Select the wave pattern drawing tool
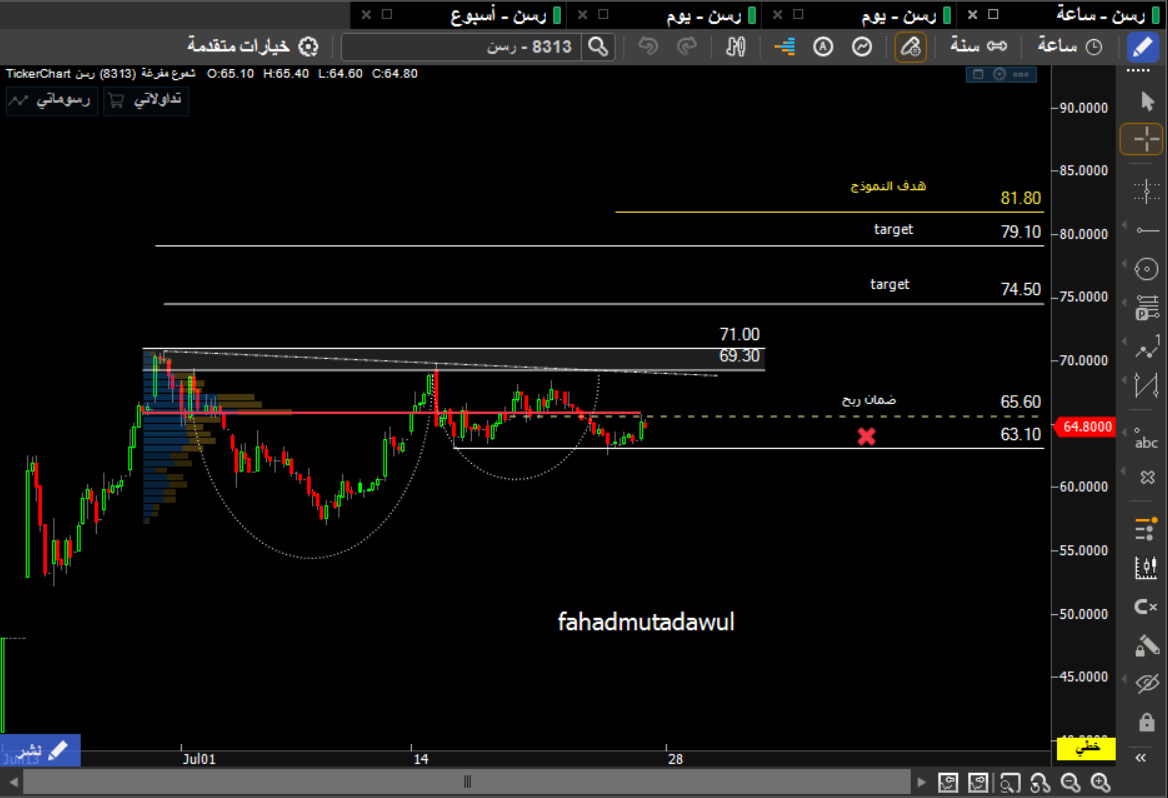Image resolution: width=1168 pixels, height=798 pixels. pos(1146,347)
